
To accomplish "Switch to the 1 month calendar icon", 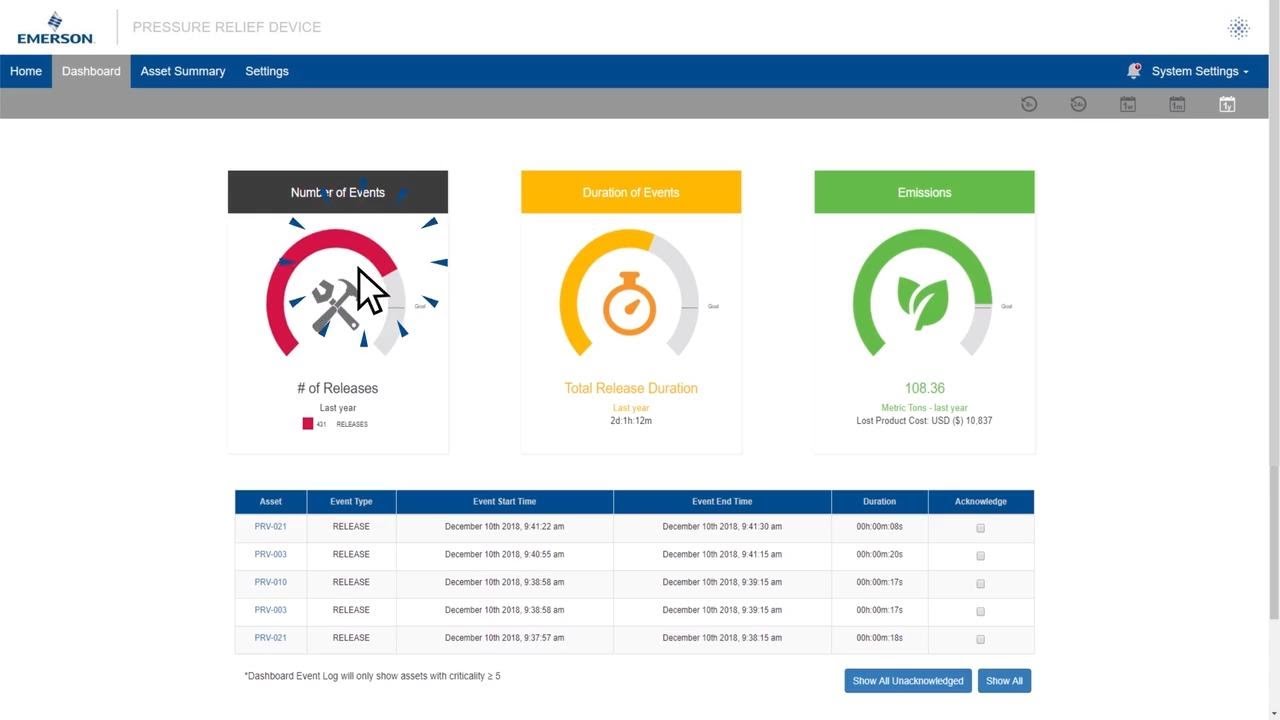I will tap(1177, 104).
